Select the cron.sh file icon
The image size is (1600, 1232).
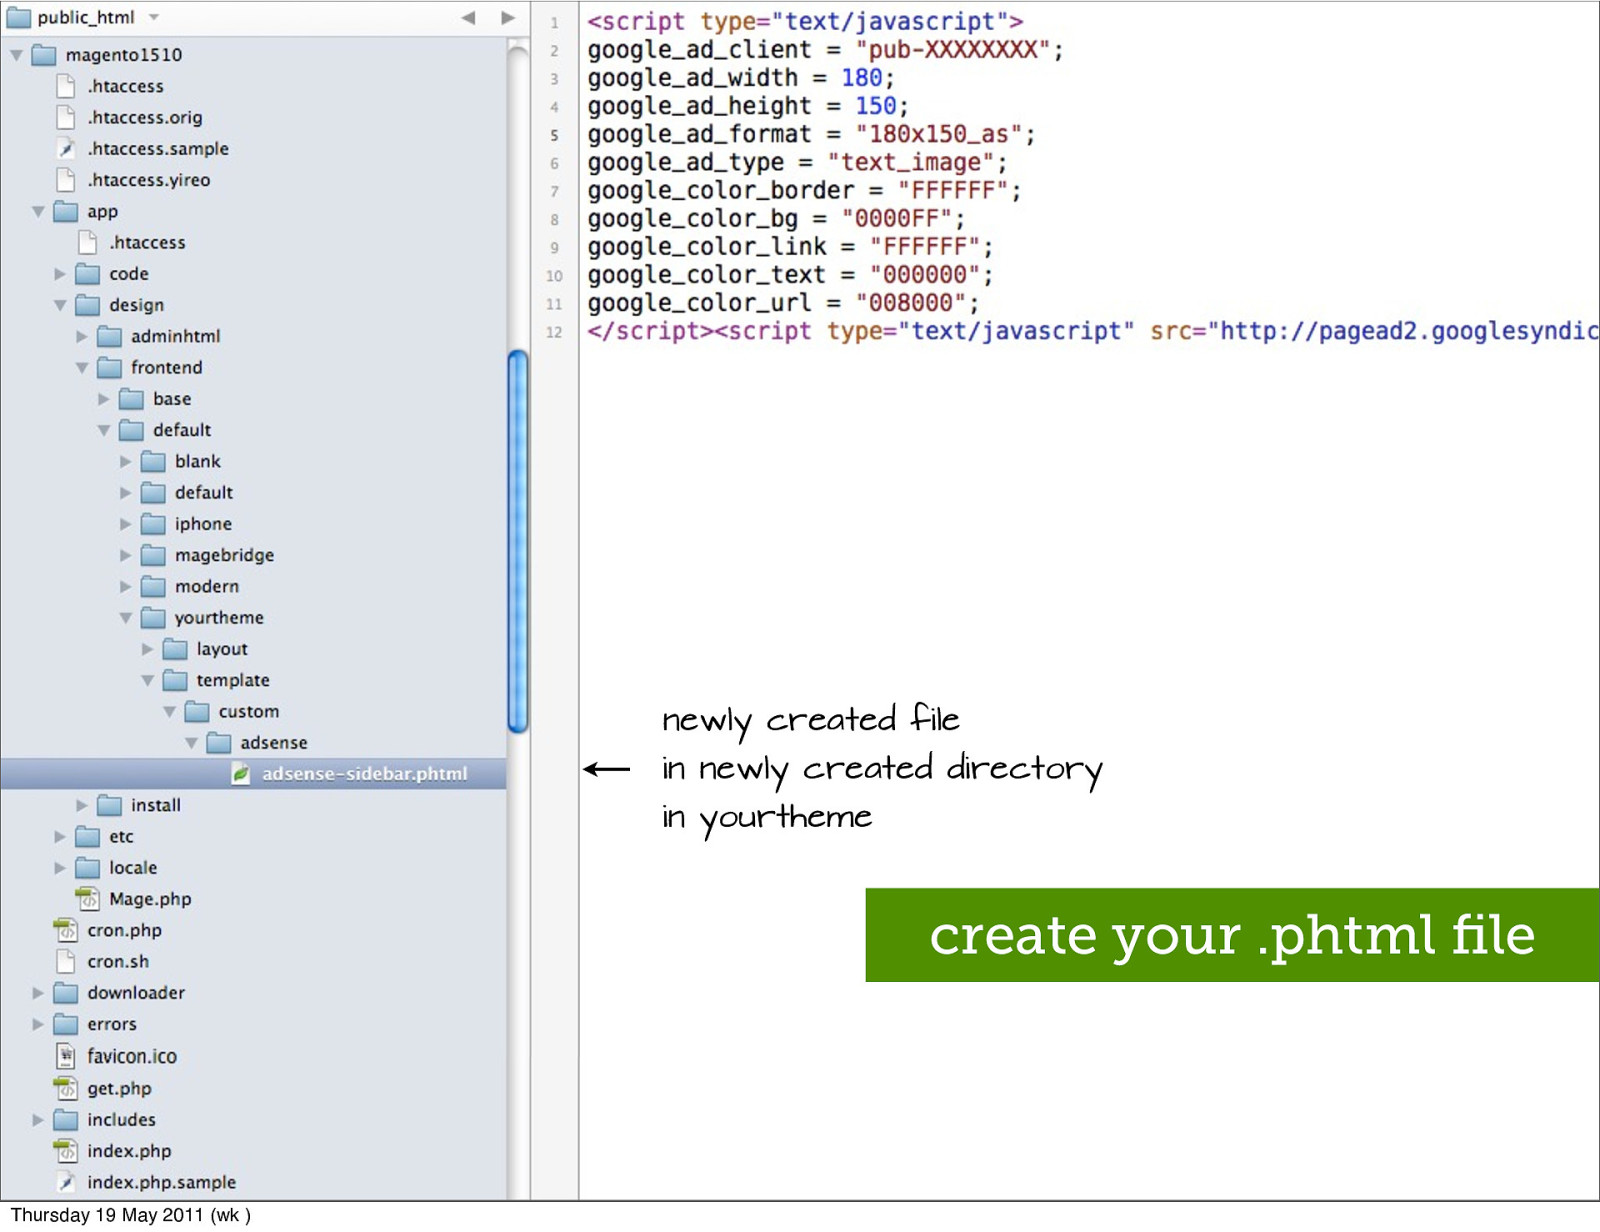click(x=66, y=962)
